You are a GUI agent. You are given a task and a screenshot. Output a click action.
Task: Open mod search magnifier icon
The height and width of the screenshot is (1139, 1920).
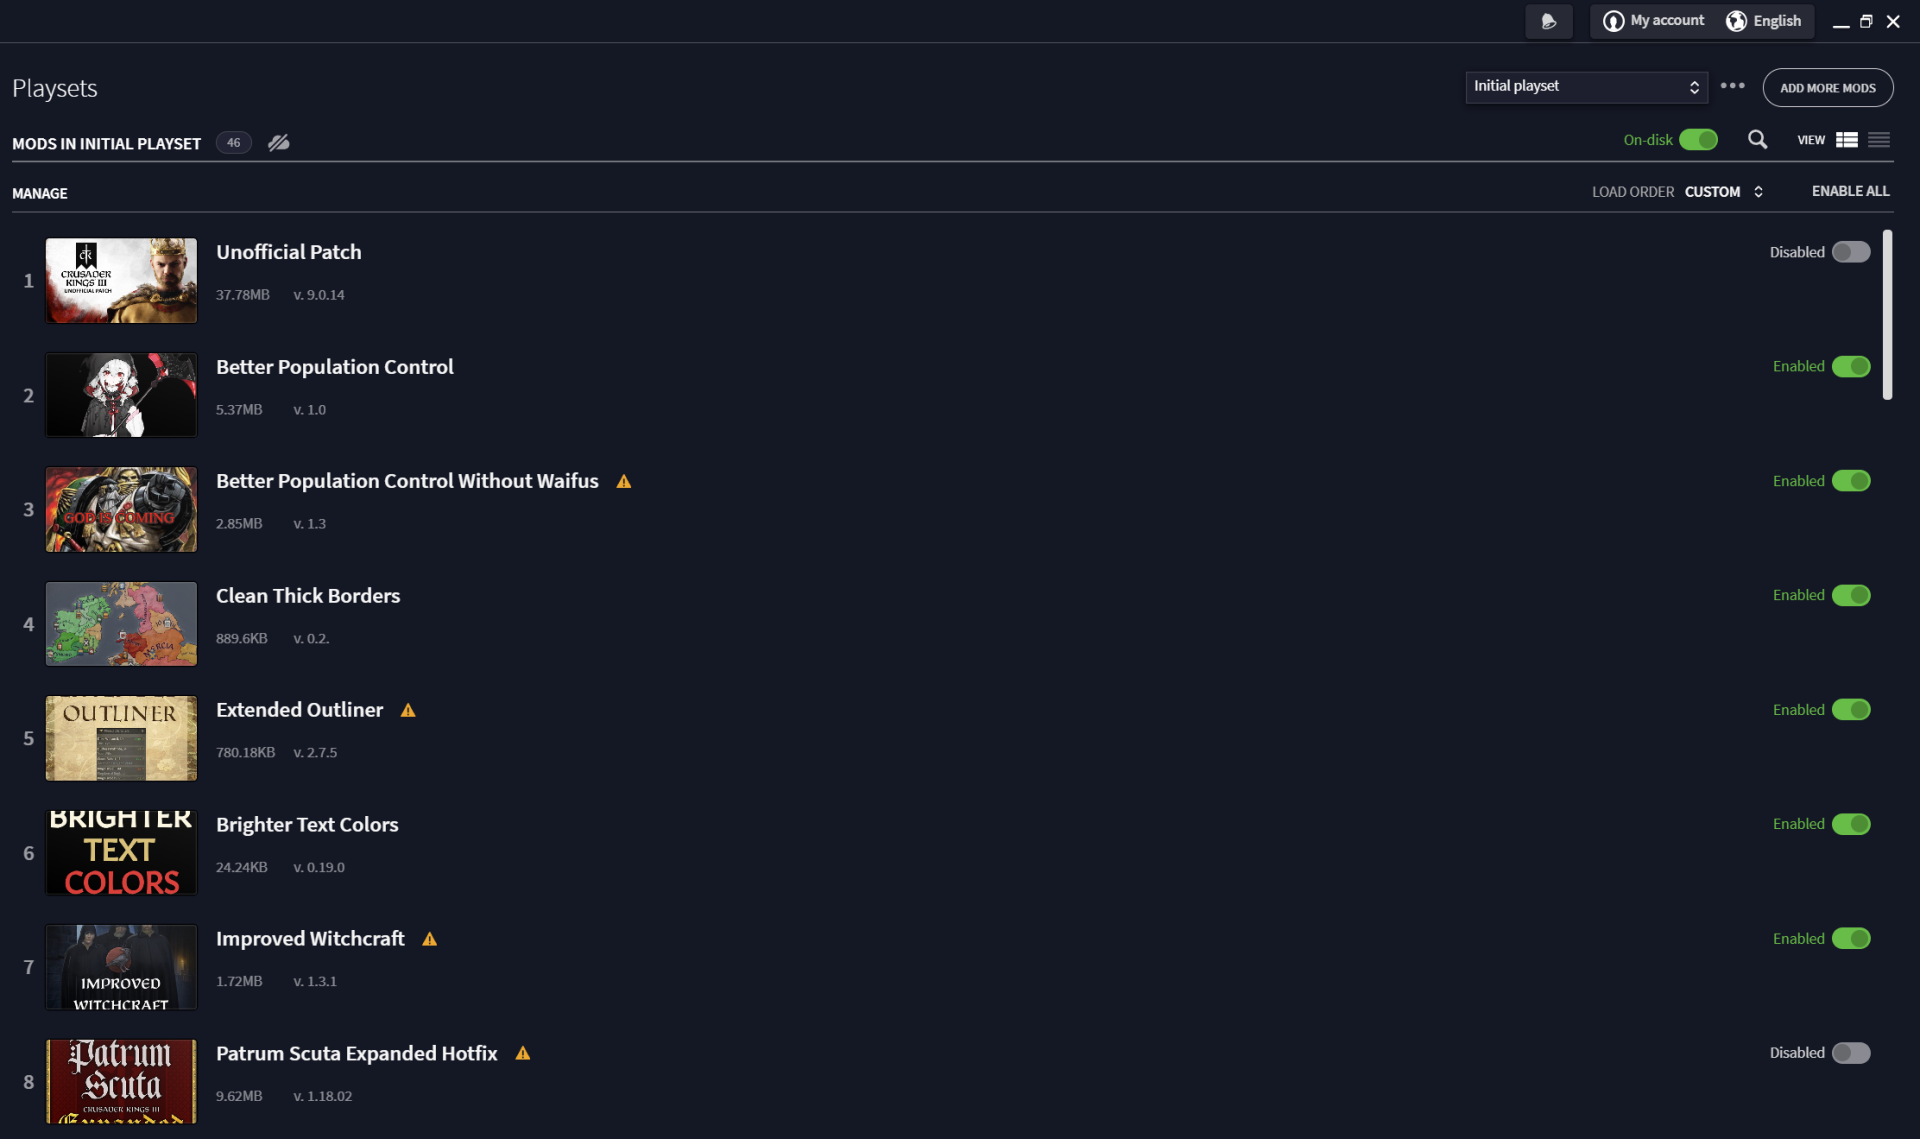(x=1757, y=140)
